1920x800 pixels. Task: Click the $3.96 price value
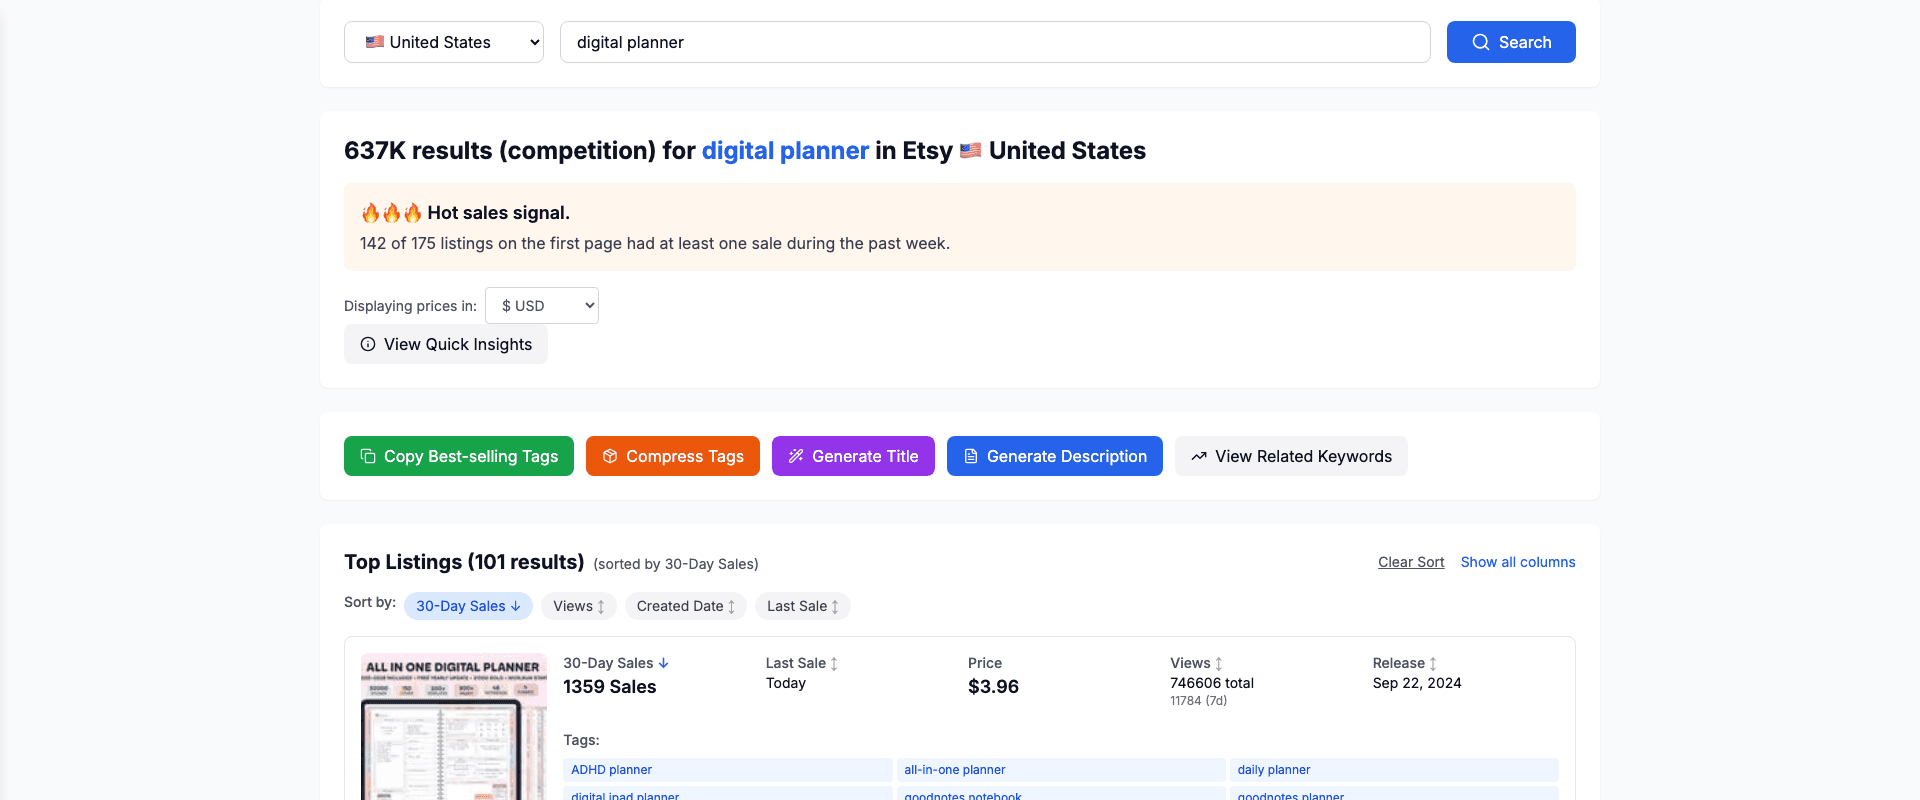(x=993, y=687)
